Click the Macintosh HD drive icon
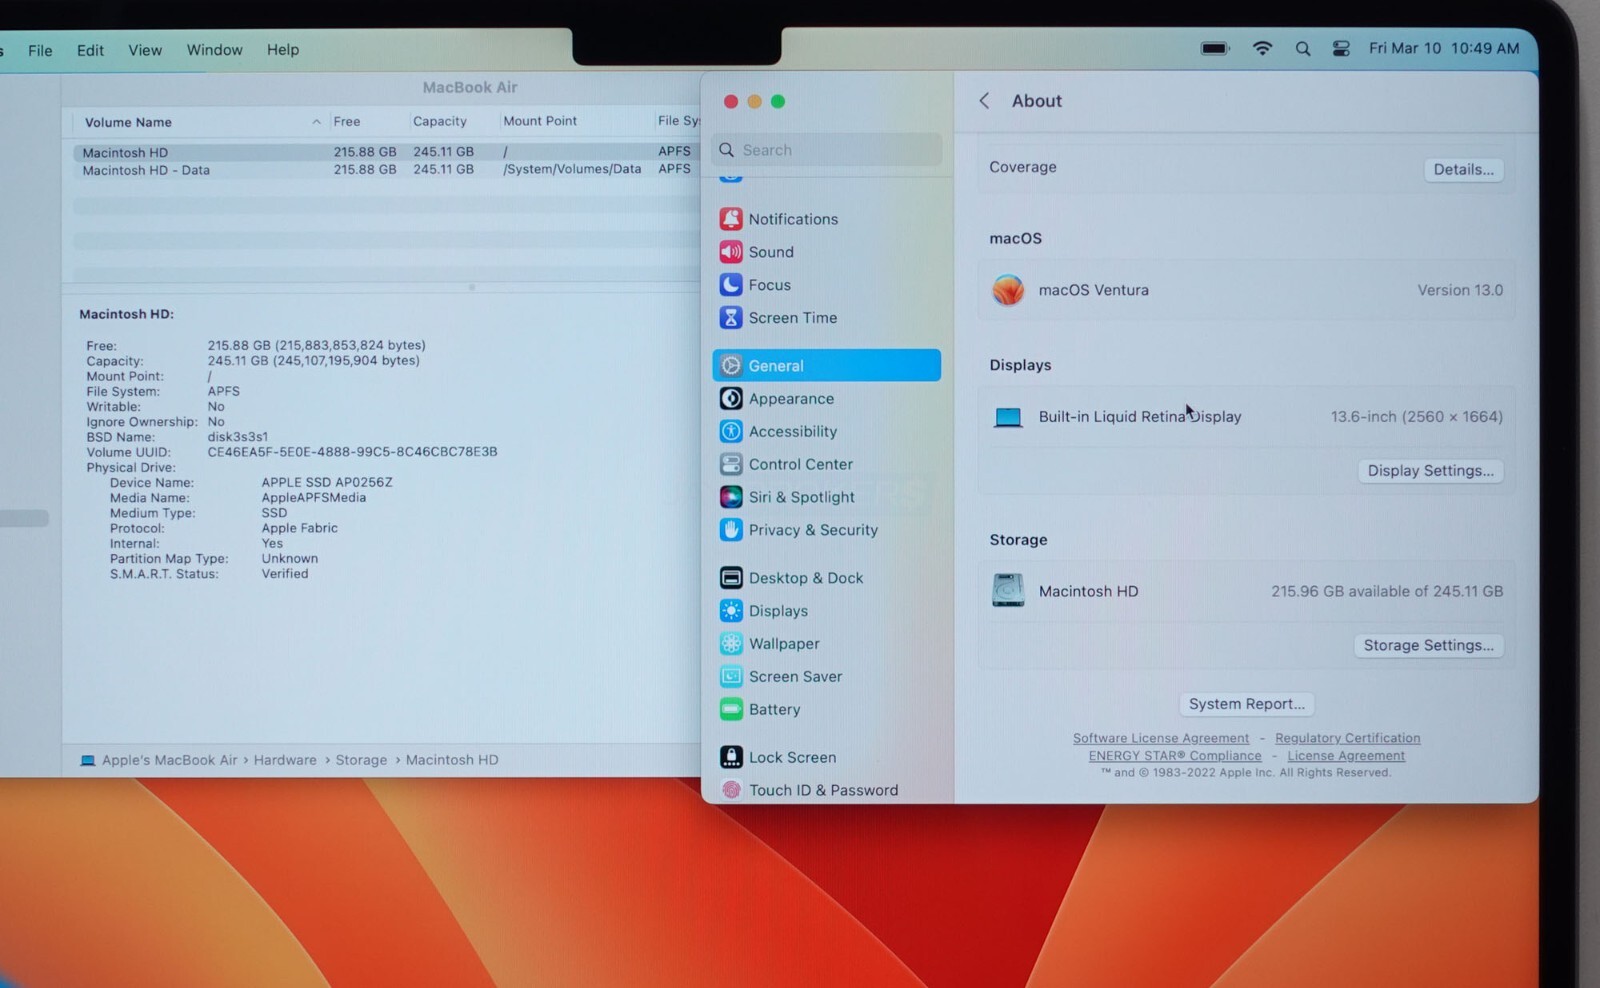The width and height of the screenshot is (1600, 988). pos(1008,591)
